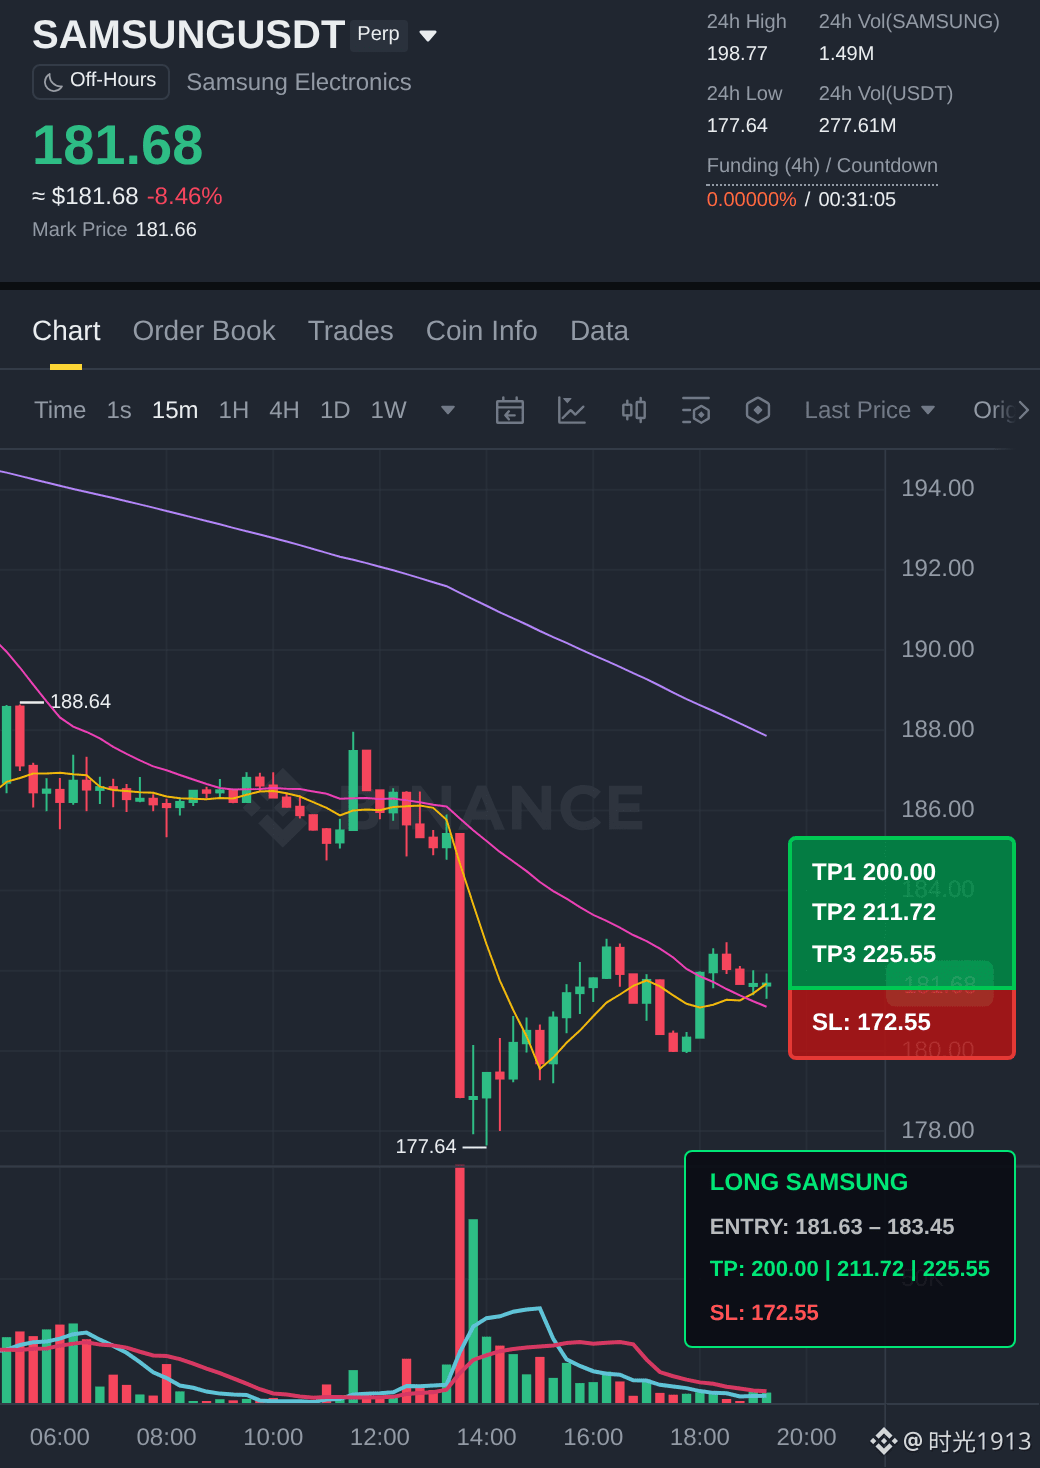This screenshot has width=1040, height=1468.
Task: Tap the Samsung Electronics name
Action: click(x=299, y=82)
